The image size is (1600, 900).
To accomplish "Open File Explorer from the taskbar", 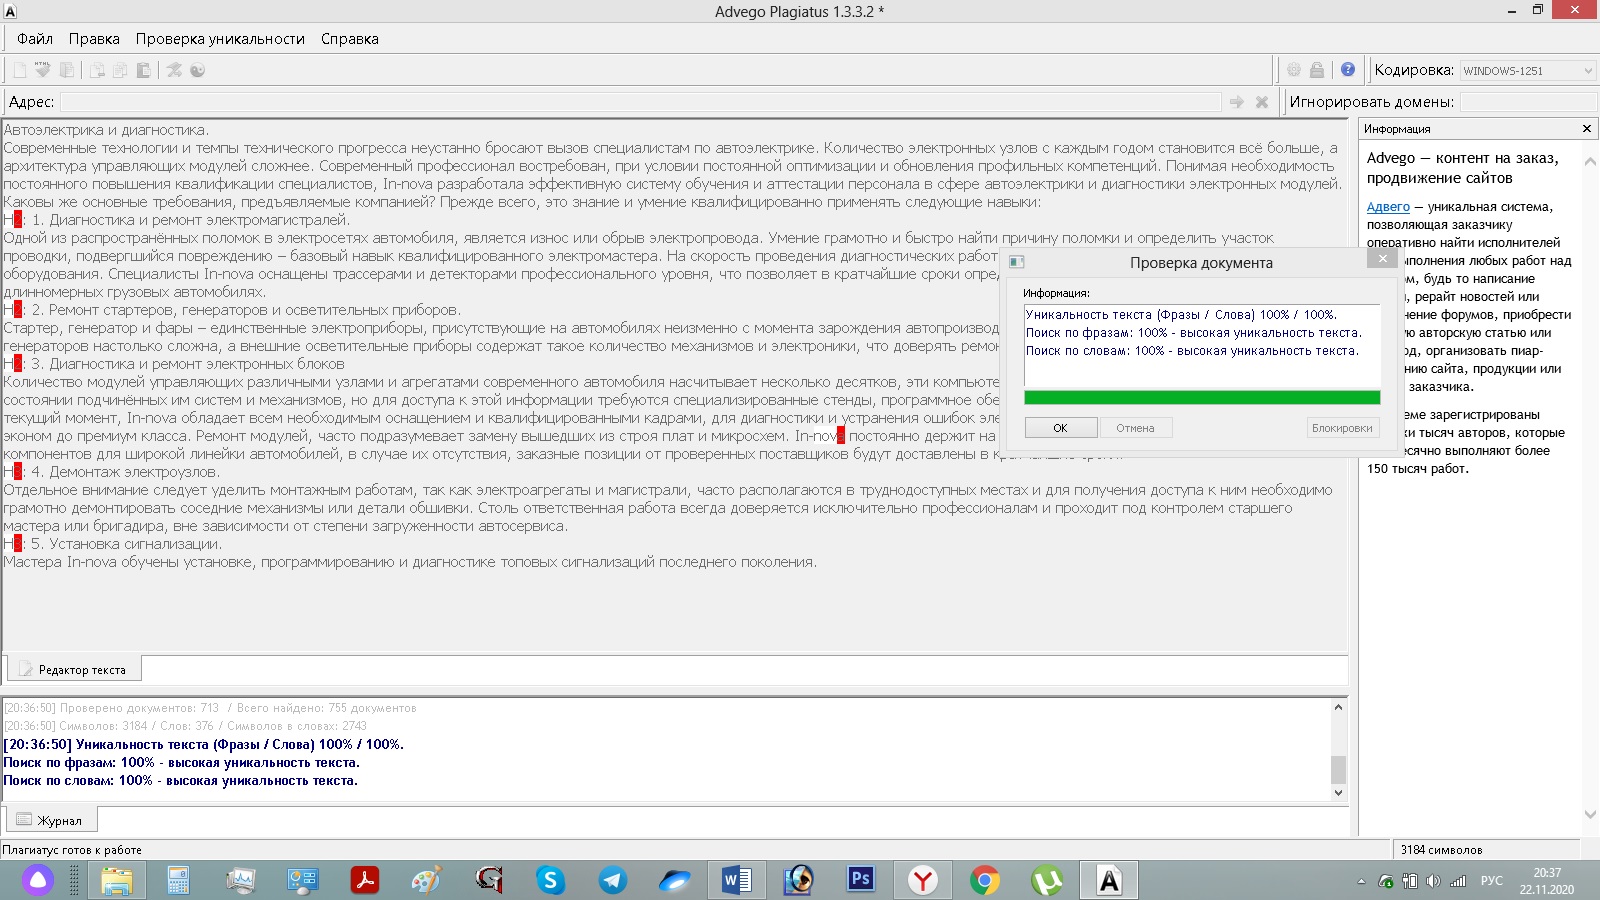I will pos(116,880).
